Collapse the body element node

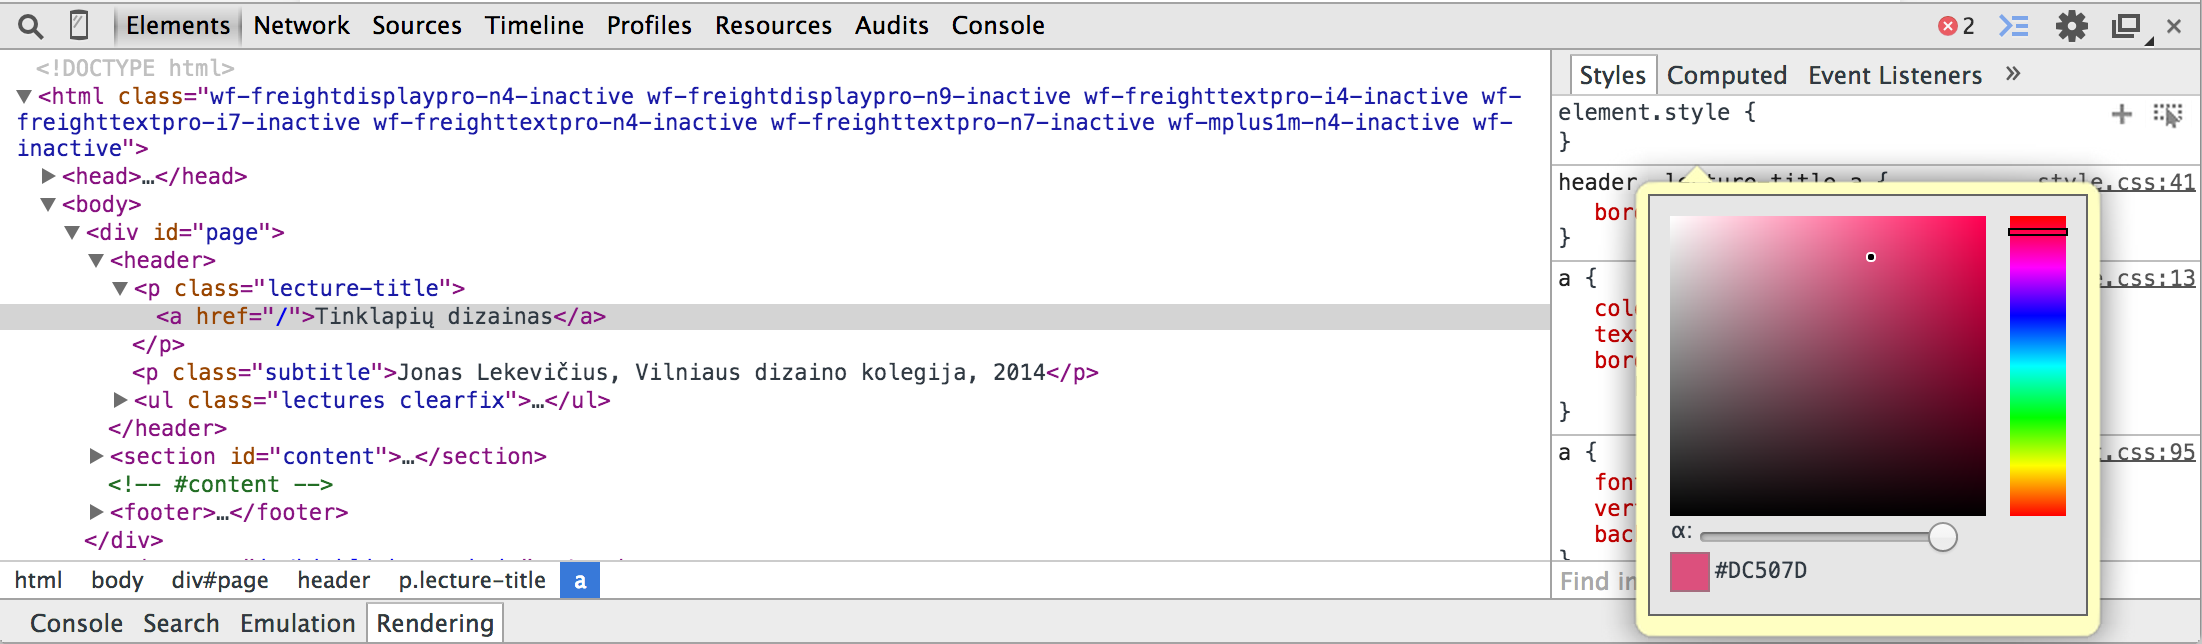coord(48,204)
